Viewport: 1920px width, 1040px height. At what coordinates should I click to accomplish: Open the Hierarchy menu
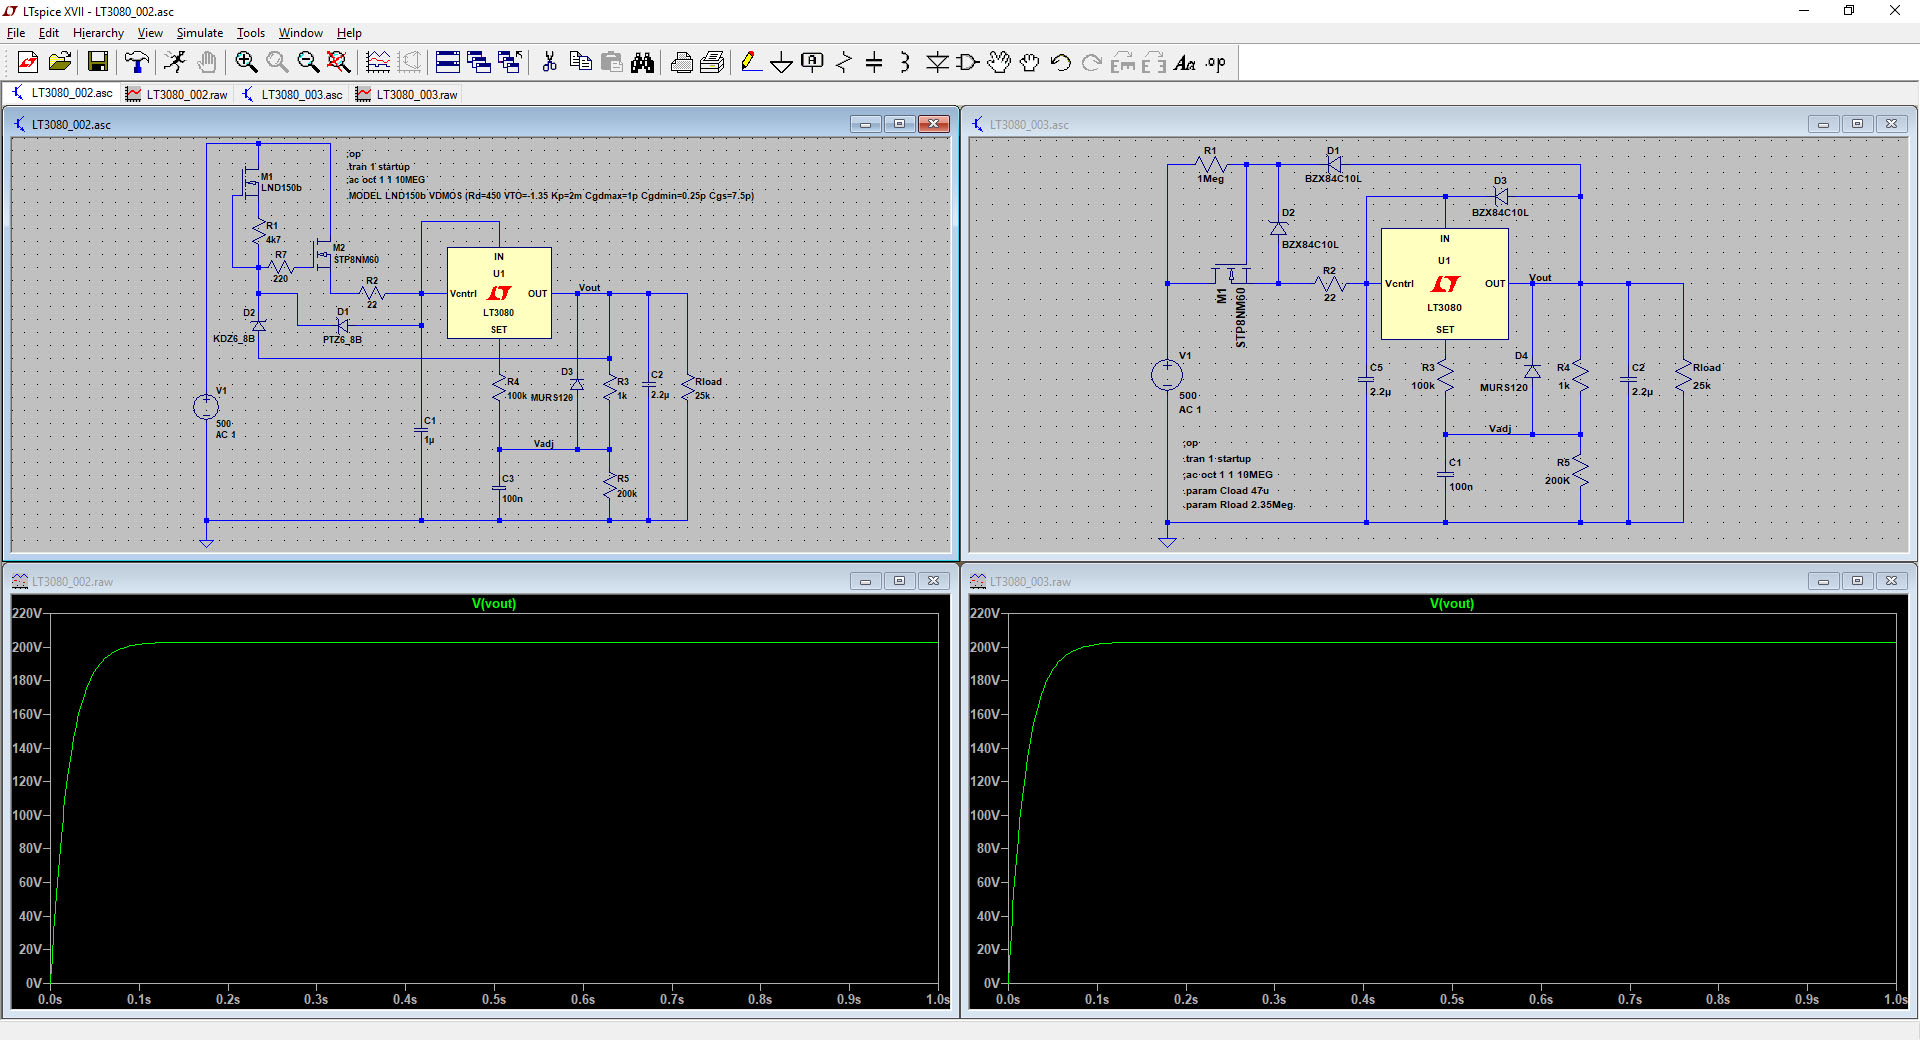click(98, 33)
